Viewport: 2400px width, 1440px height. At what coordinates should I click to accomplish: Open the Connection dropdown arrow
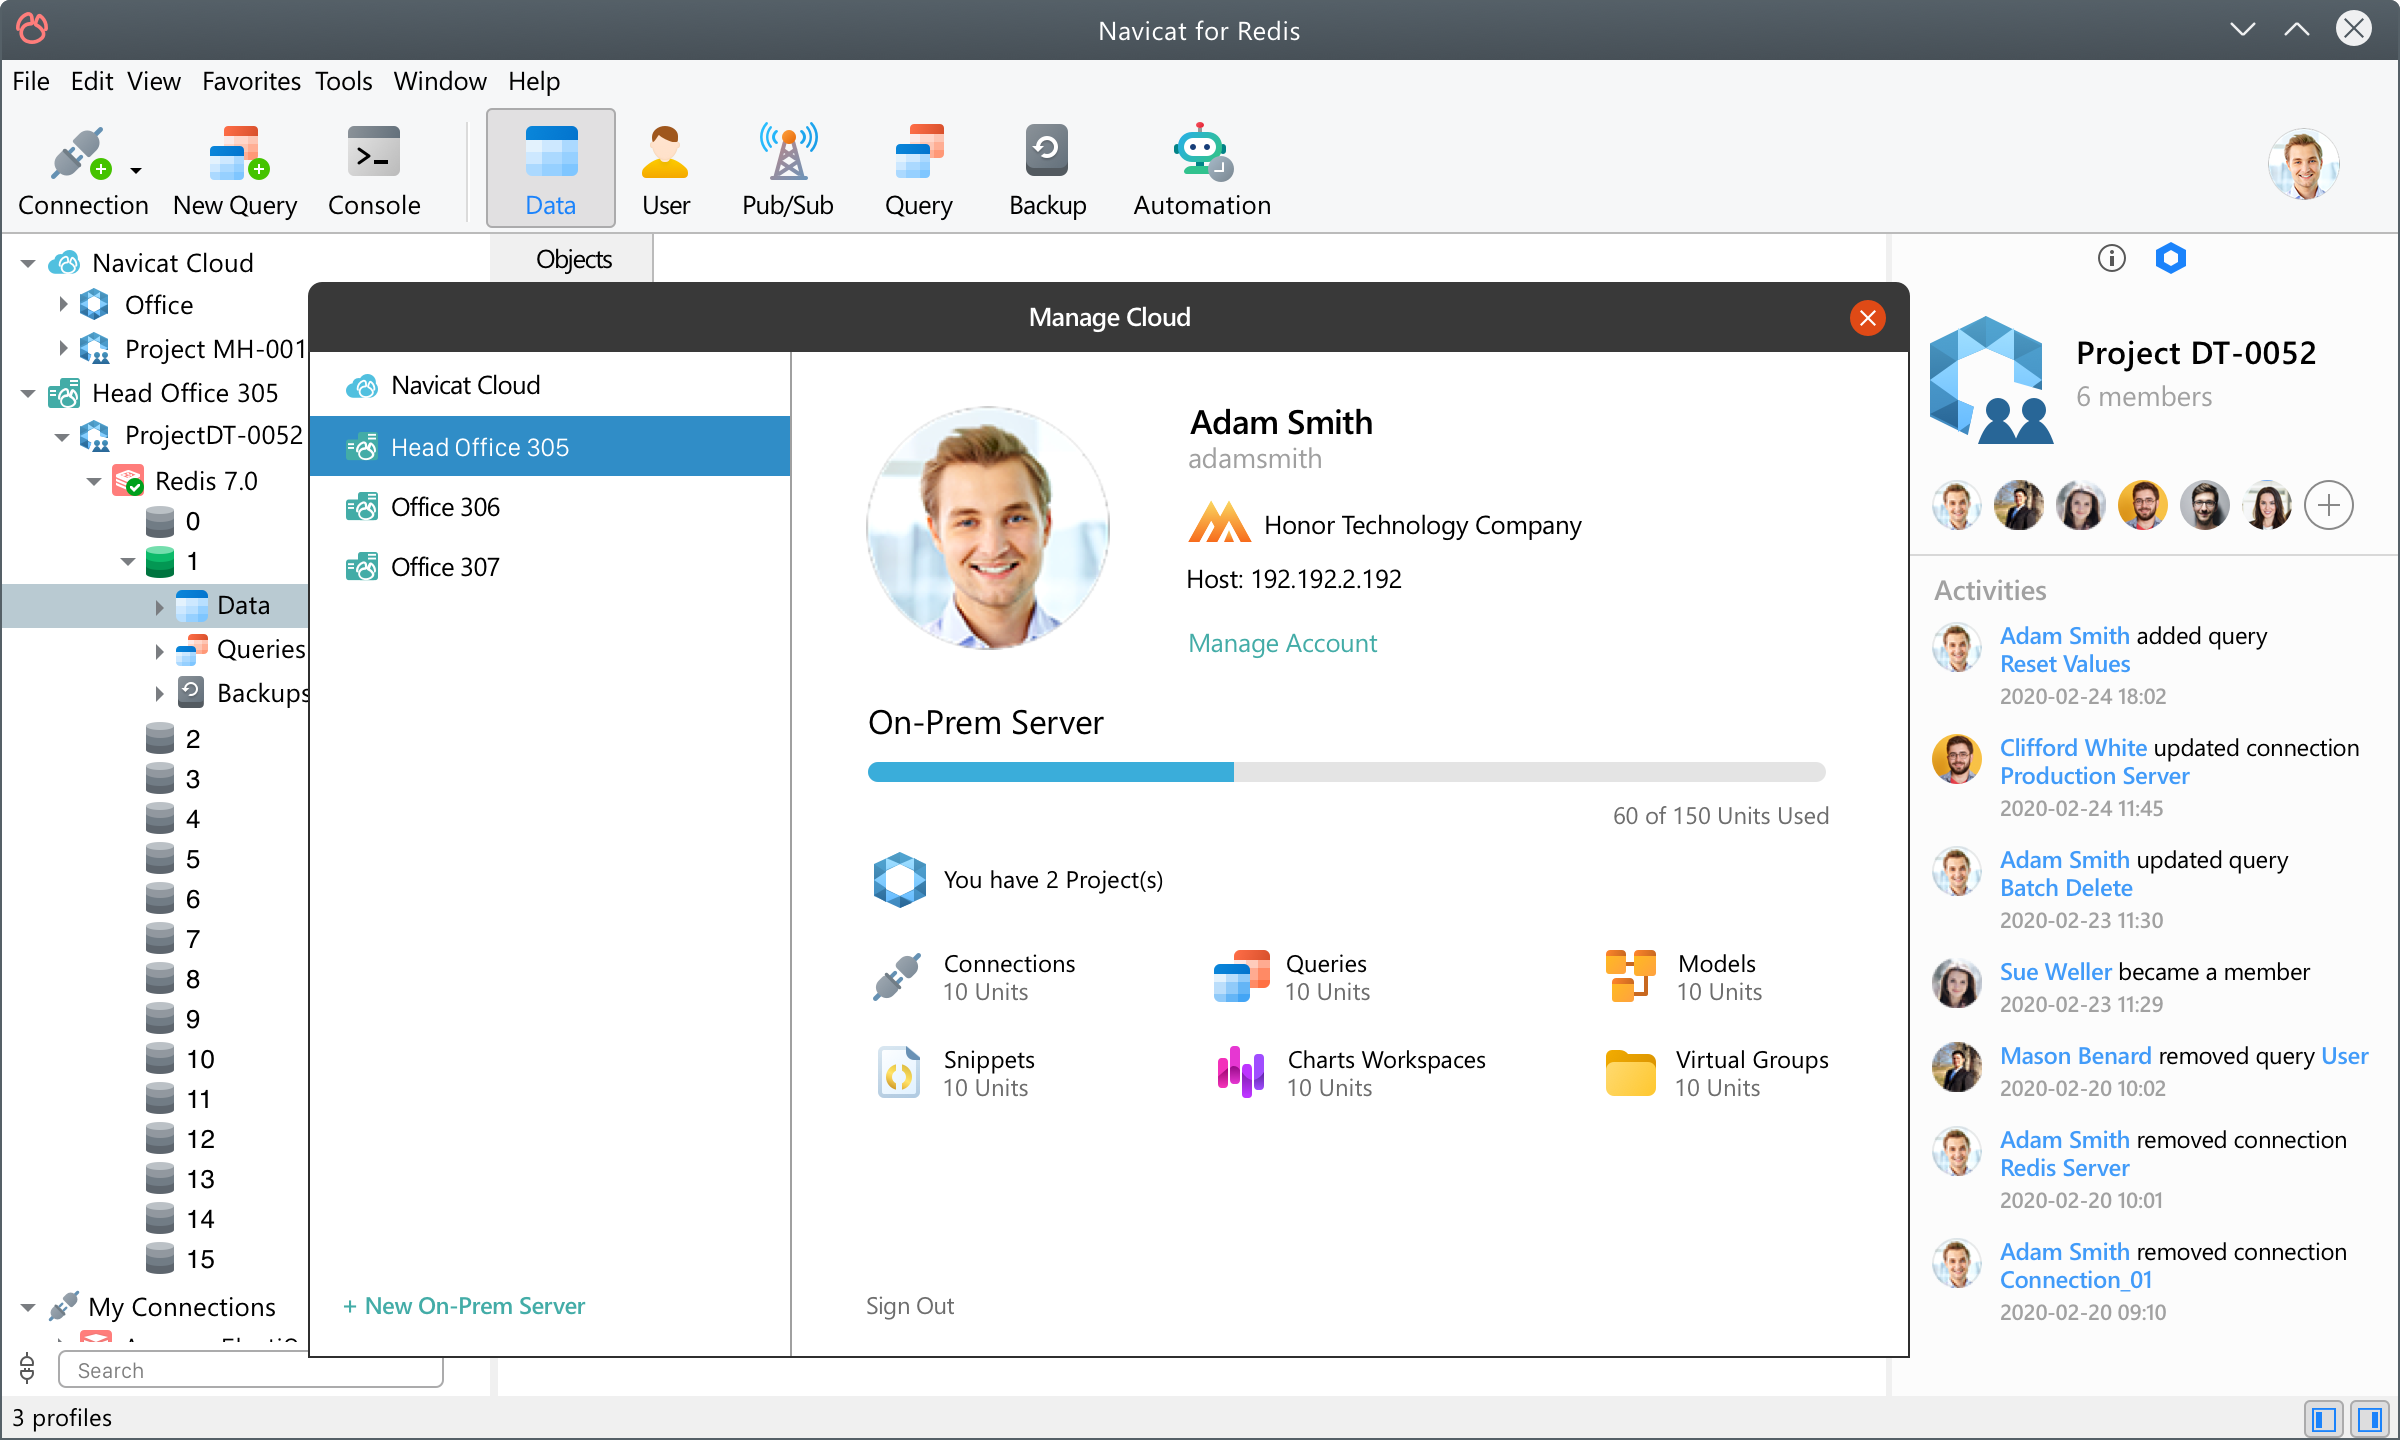coord(136,171)
